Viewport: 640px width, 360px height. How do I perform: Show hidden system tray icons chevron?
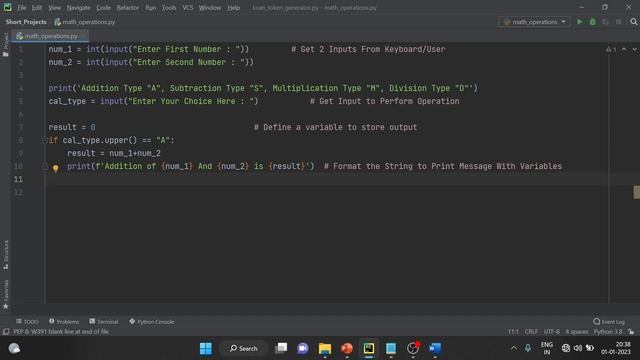click(513, 348)
